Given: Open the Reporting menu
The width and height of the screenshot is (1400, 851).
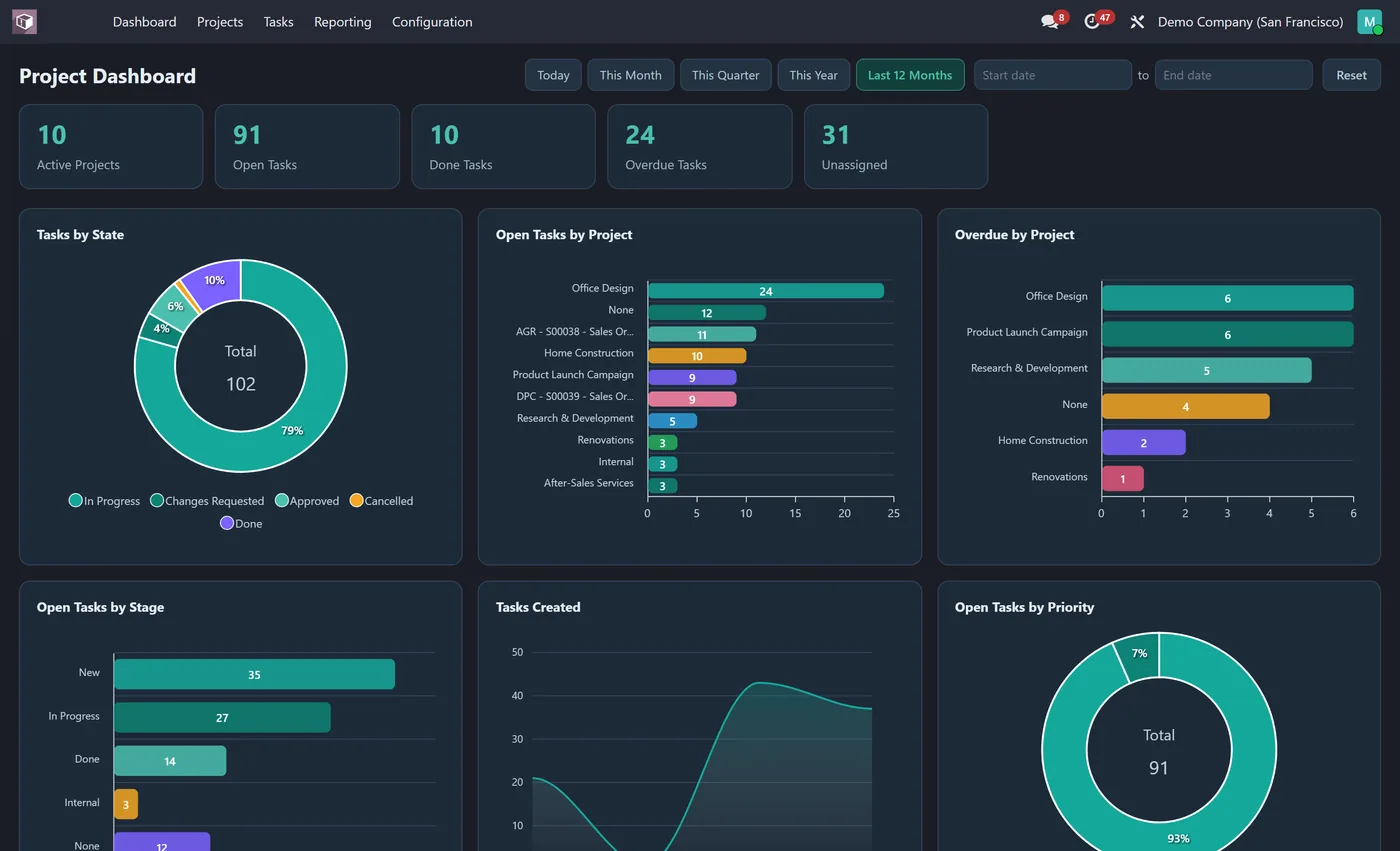Looking at the screenshot, I should 342,21.
